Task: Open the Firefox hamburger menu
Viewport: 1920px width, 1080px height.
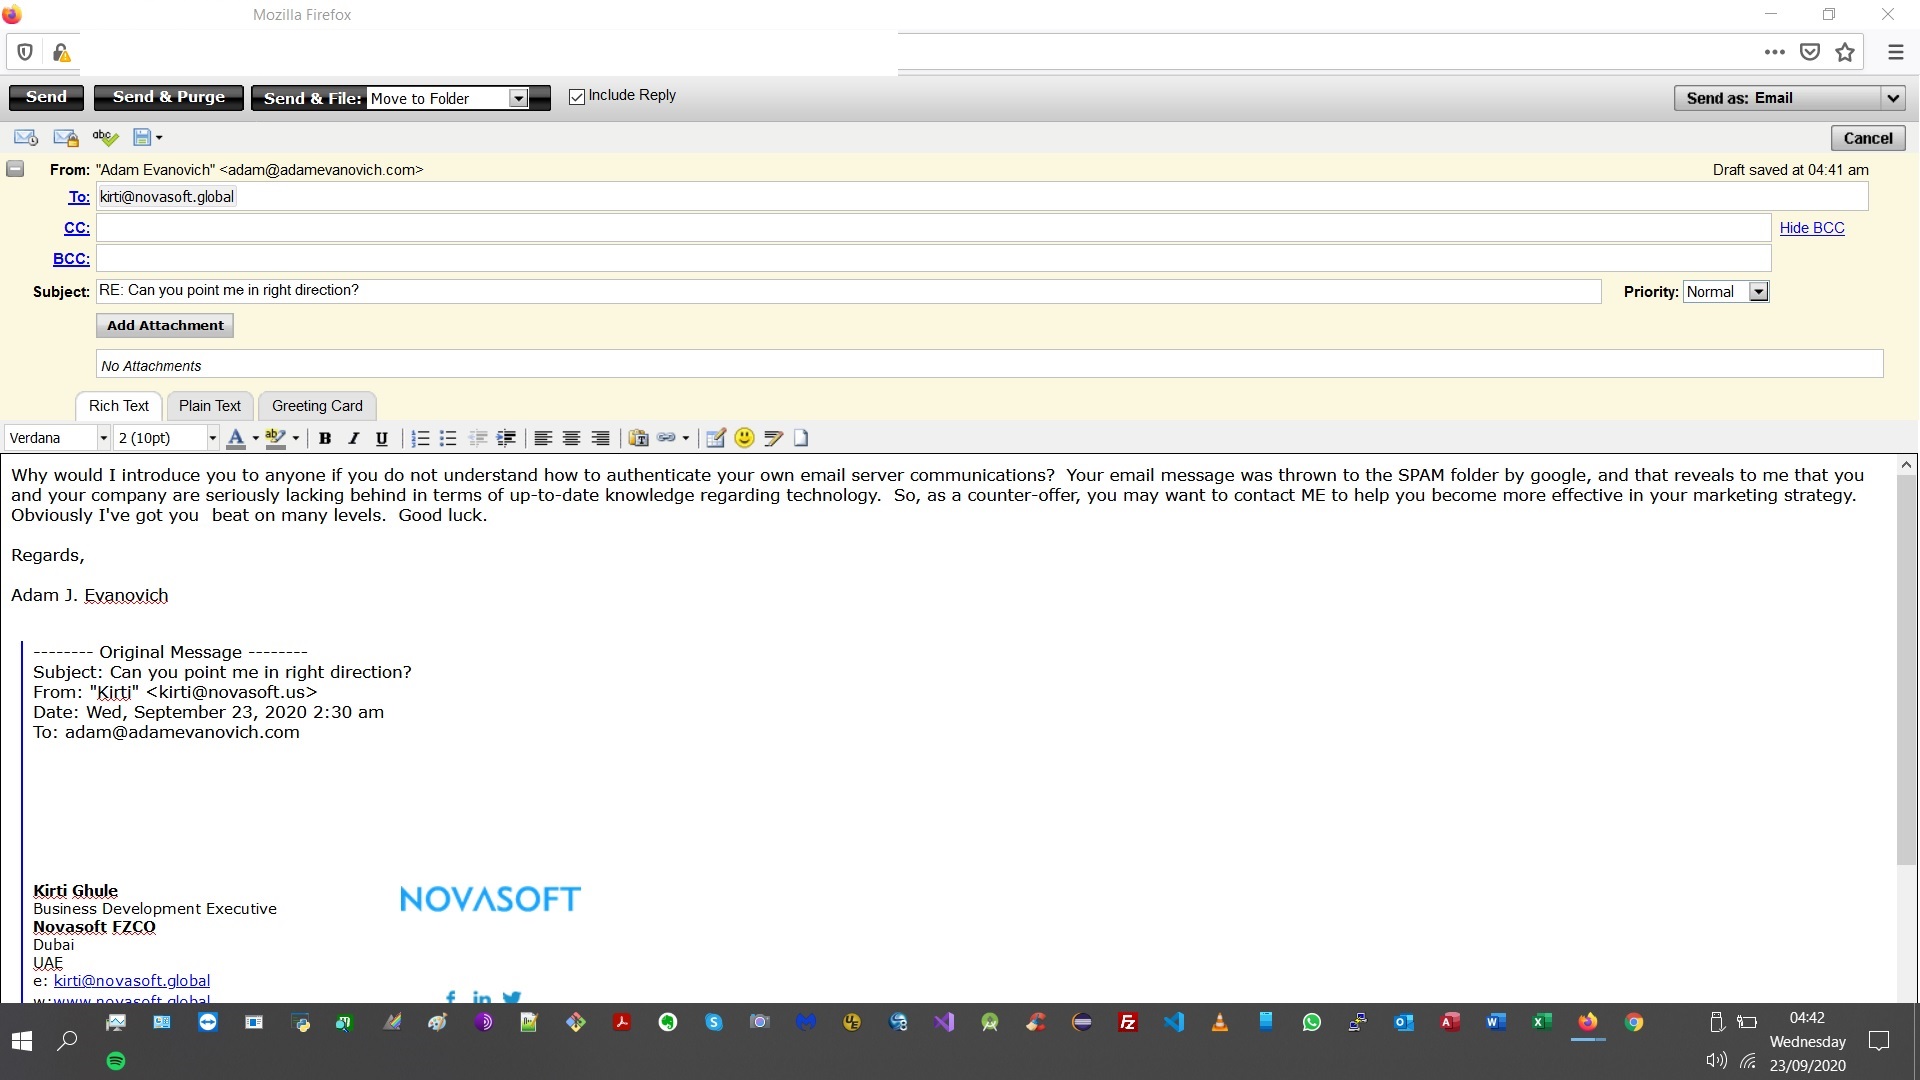Action: (1895, 52)
